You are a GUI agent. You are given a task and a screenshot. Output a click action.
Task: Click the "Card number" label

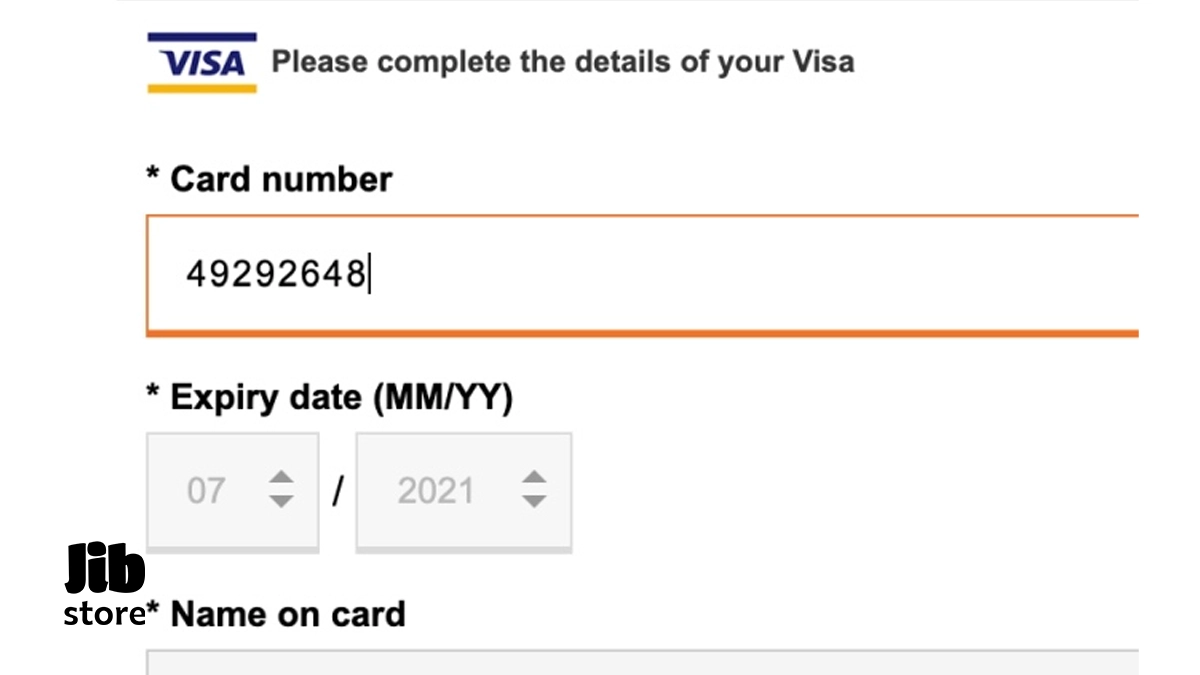click(281, 180)
